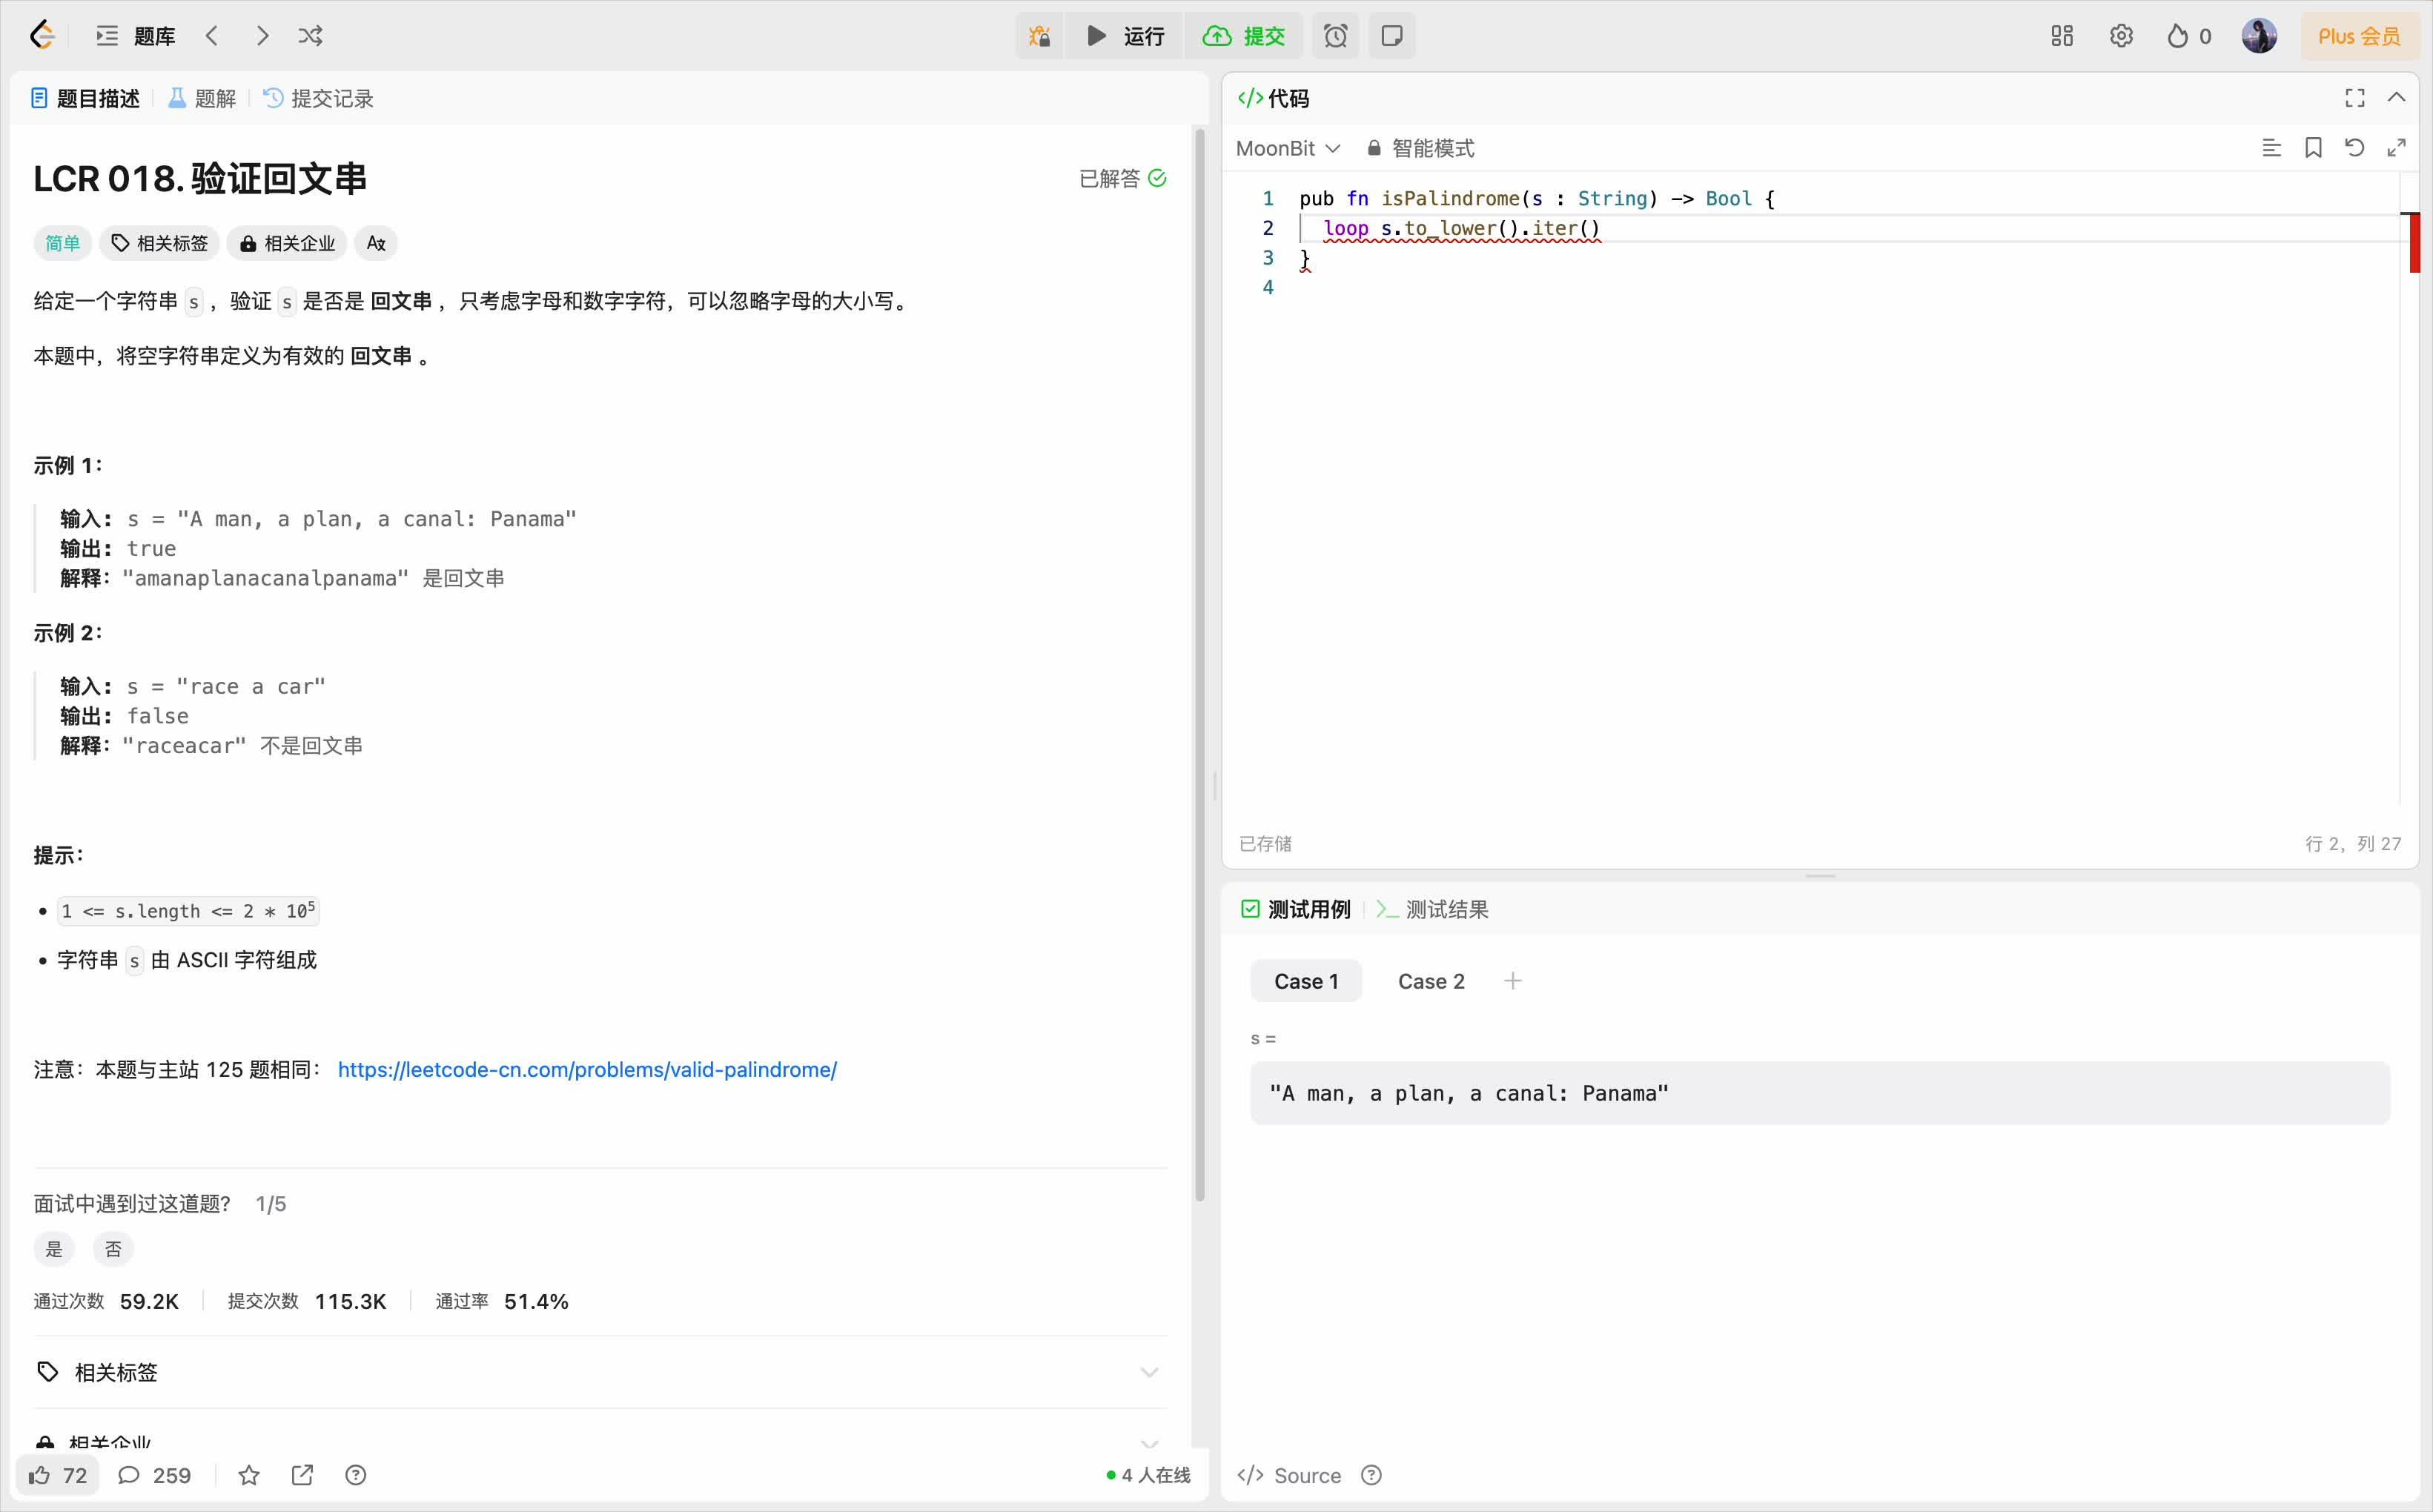Open the random question shuffle icon

pos(311,36)
